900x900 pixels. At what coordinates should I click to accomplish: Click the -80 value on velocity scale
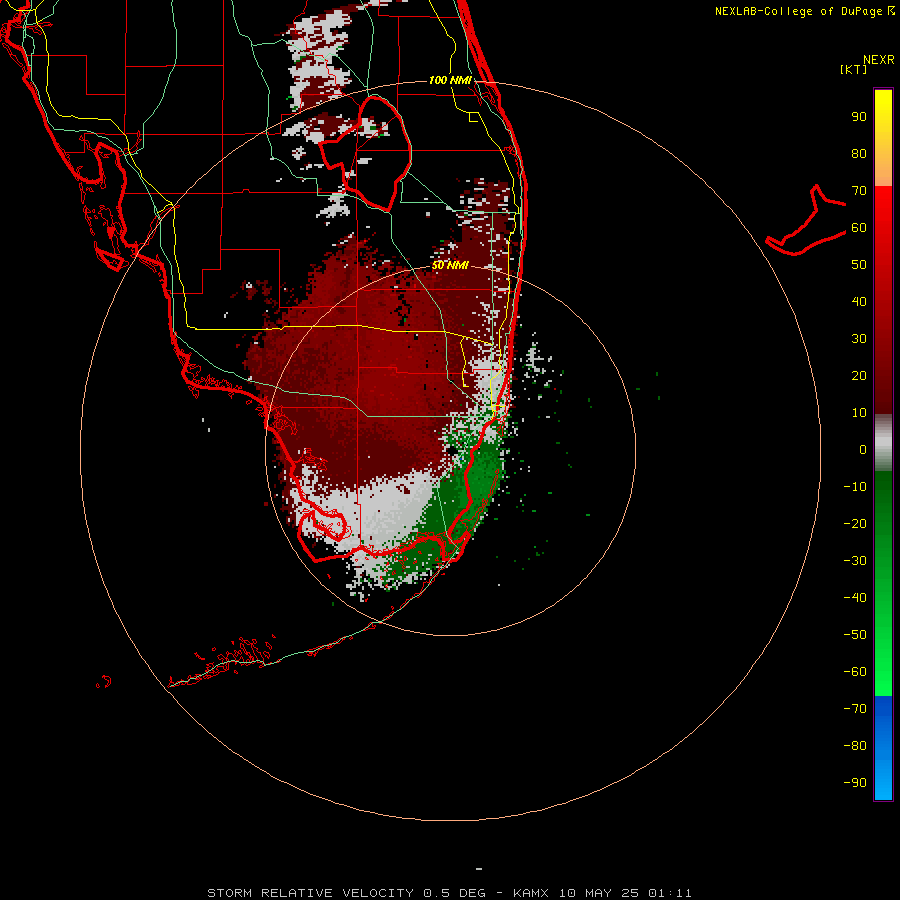tap(855, 746)
